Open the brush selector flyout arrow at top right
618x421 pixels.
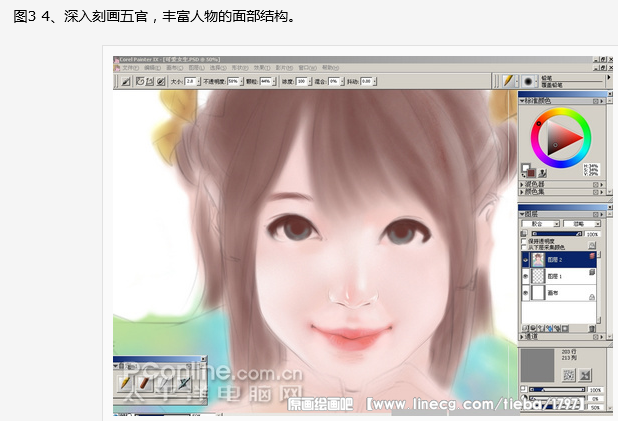pyautogui.click(x=609, y=78)
